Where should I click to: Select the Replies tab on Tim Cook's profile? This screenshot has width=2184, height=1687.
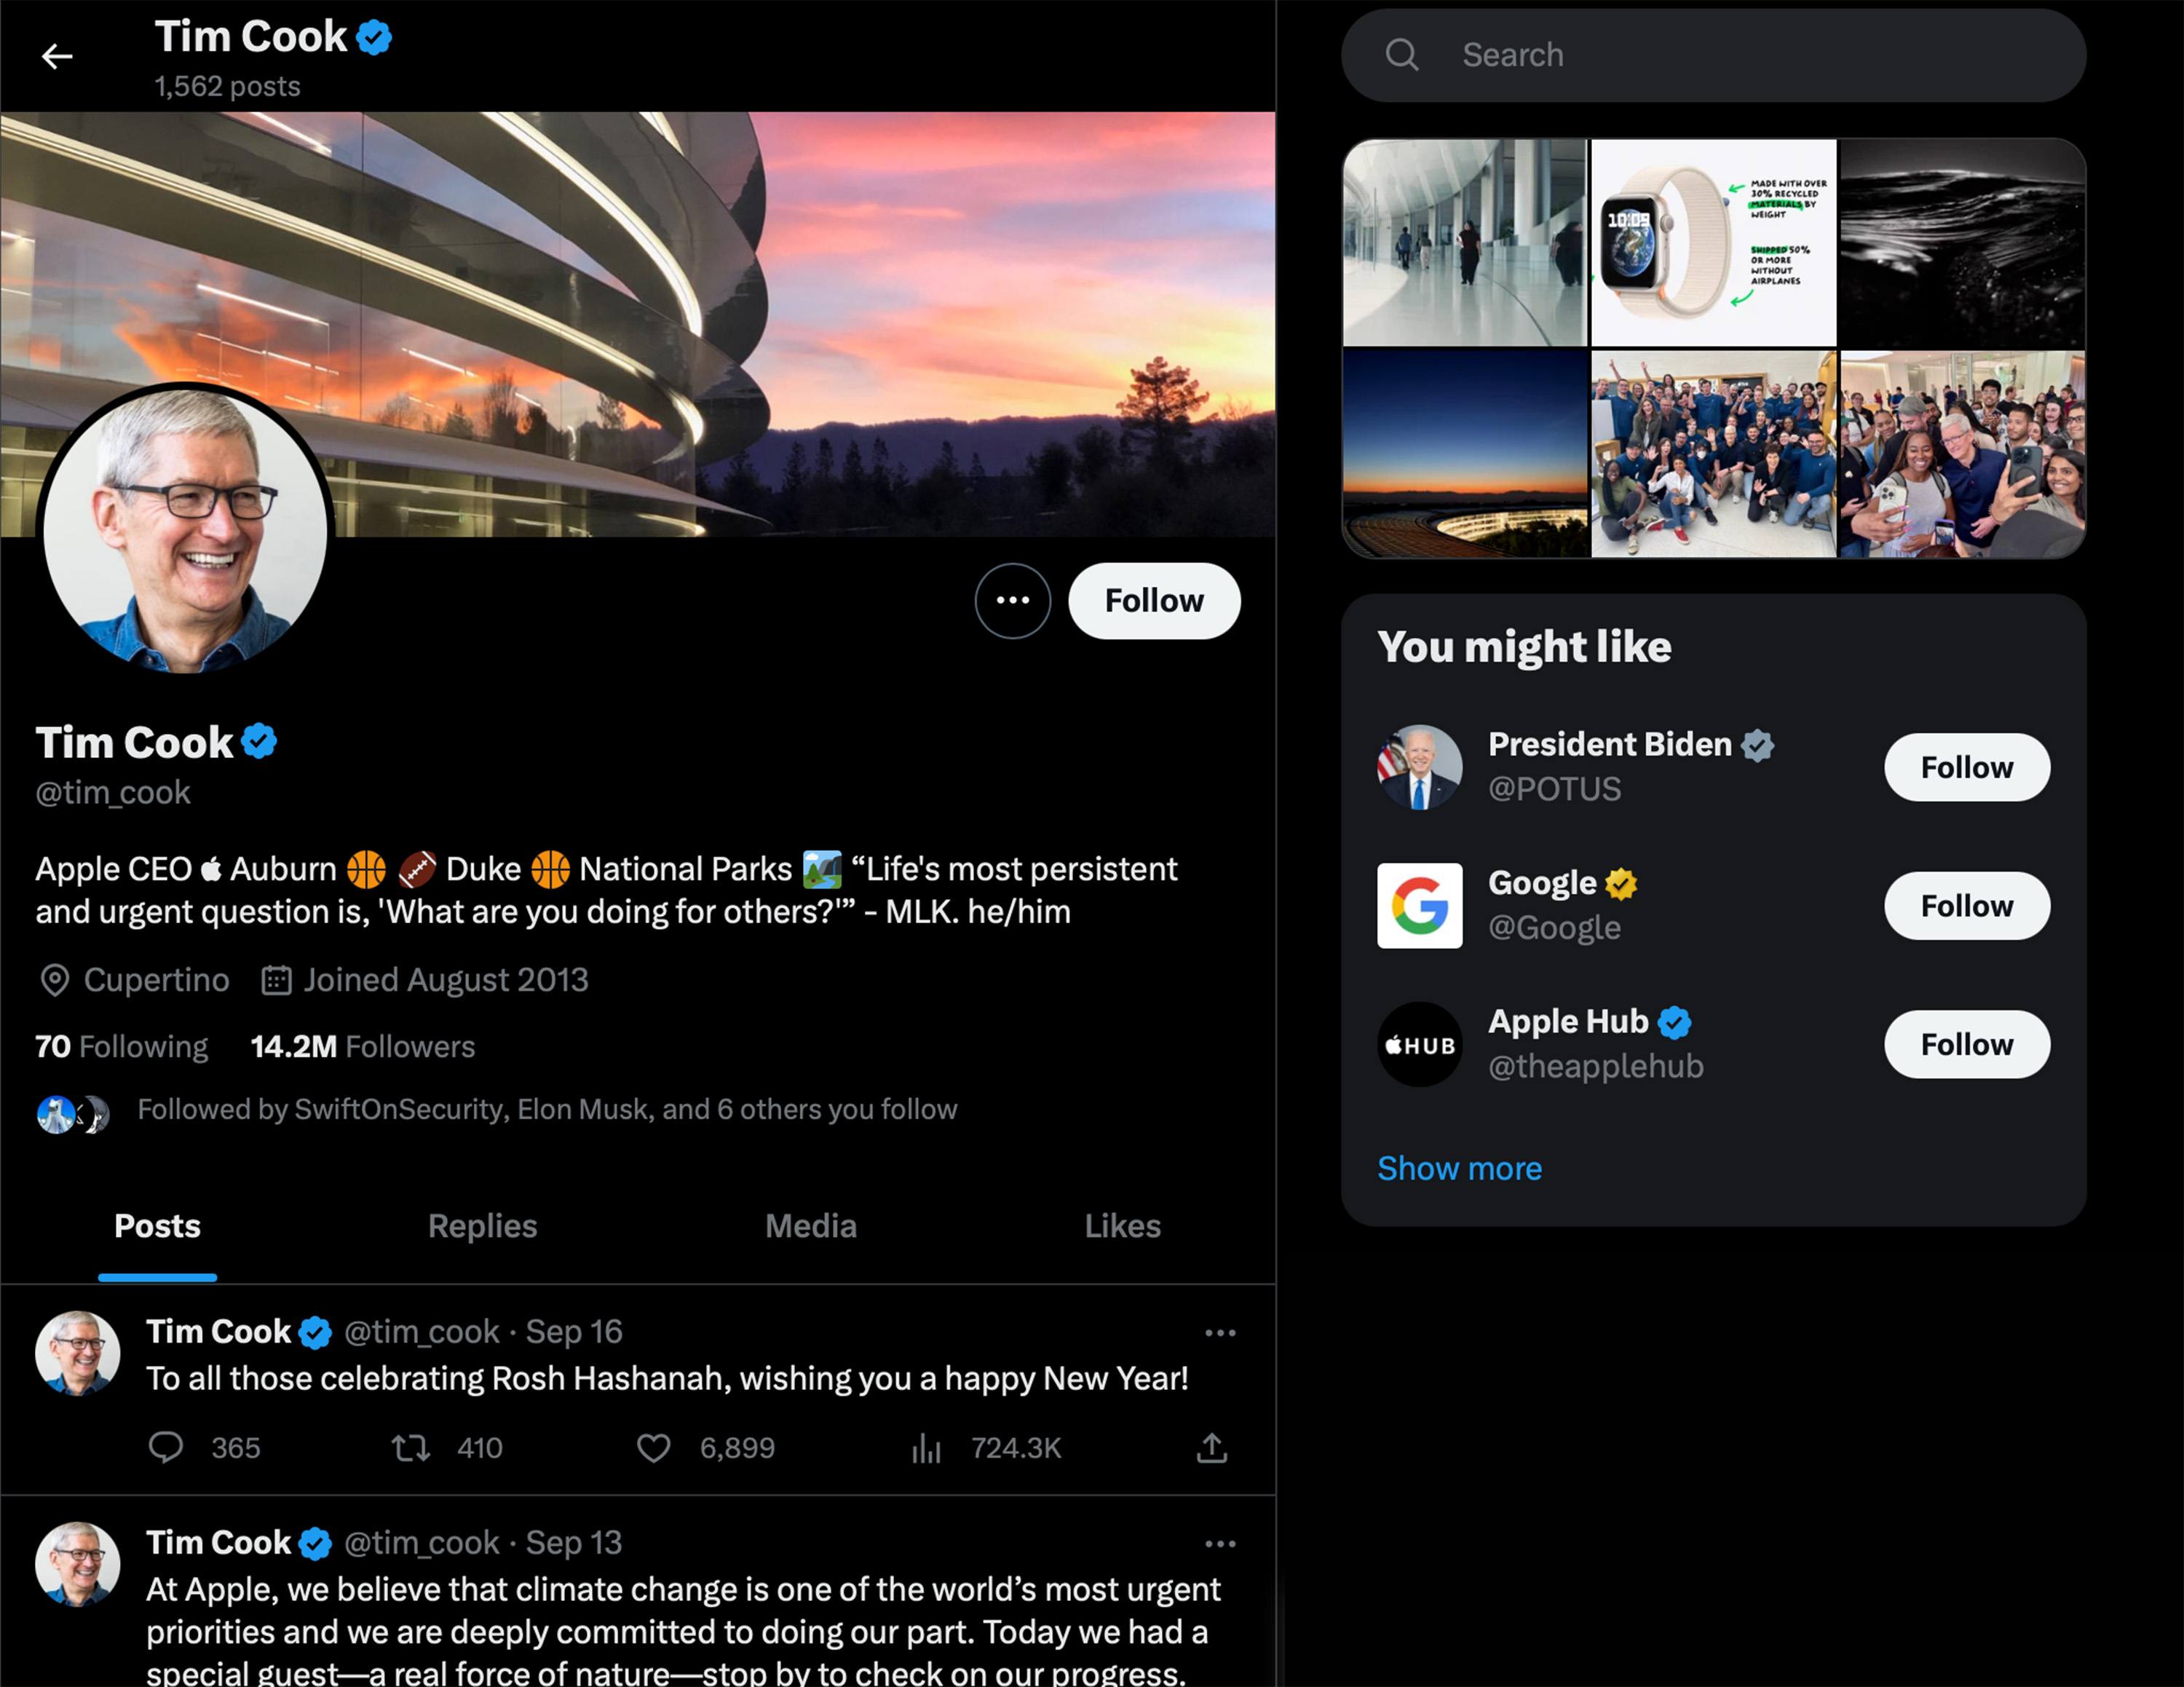pos(482,1225)
